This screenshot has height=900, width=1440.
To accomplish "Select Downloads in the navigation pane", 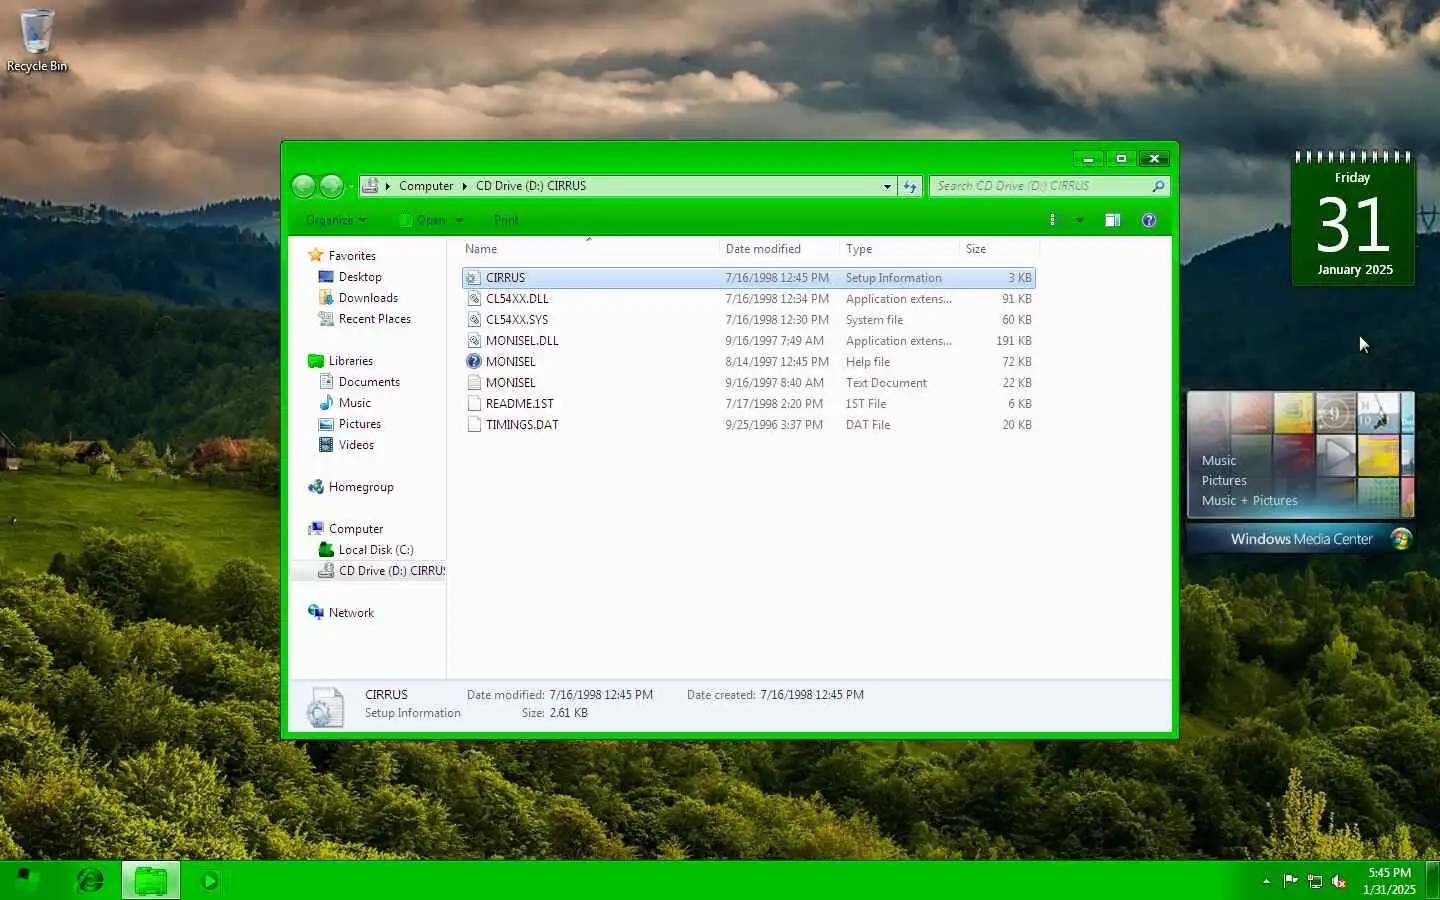I will [x=368, y=298].
